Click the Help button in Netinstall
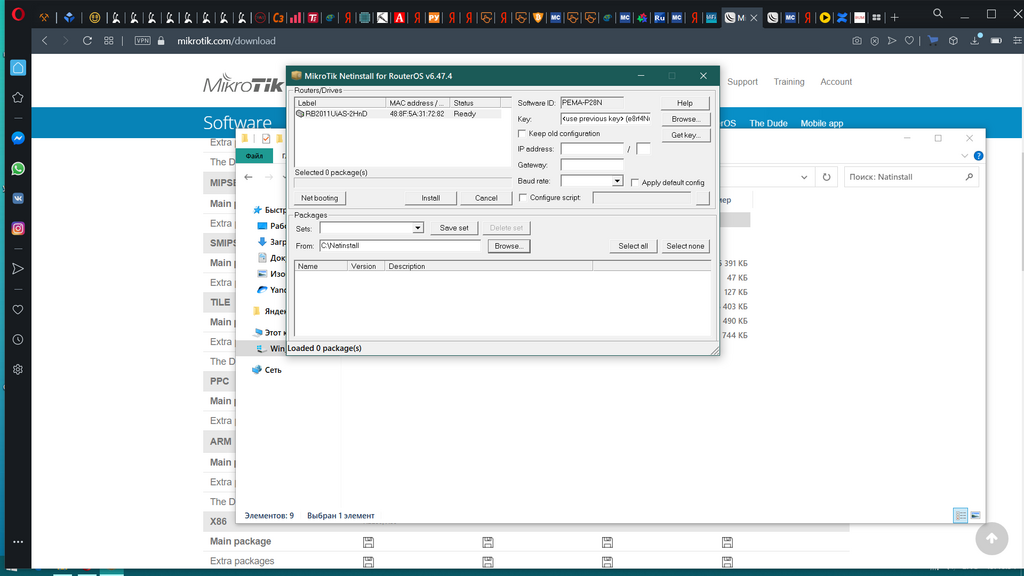Image resolution: width=1024 pixels, height=576 pixels. [684, 103]
